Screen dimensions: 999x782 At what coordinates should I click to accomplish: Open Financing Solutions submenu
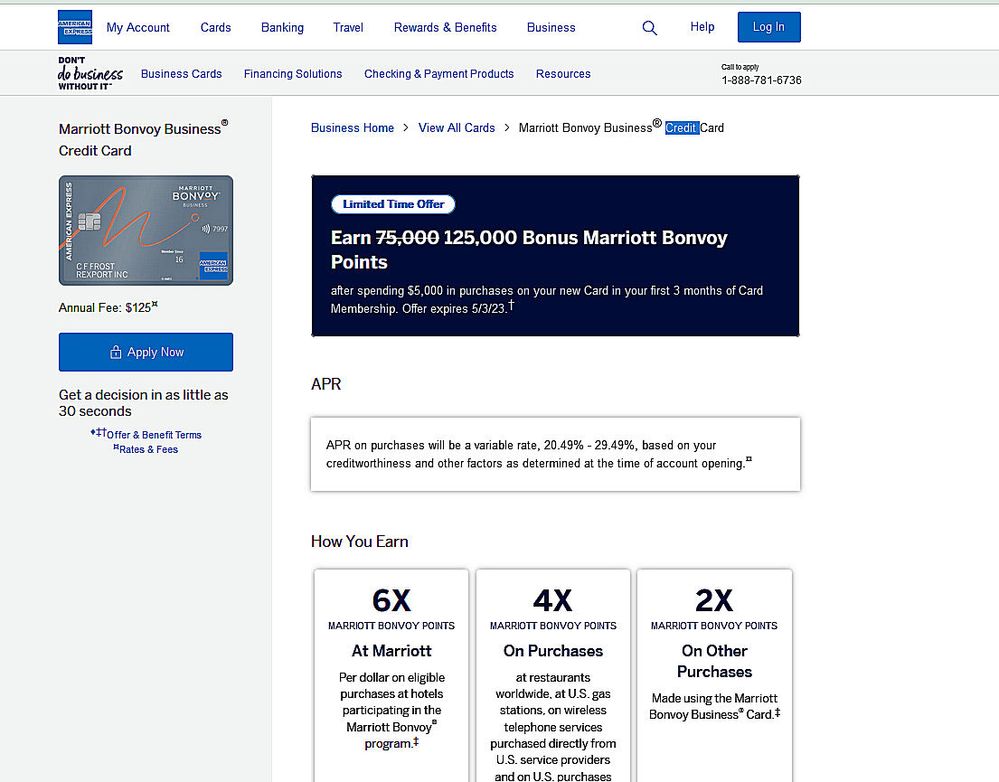coord(293,74)
